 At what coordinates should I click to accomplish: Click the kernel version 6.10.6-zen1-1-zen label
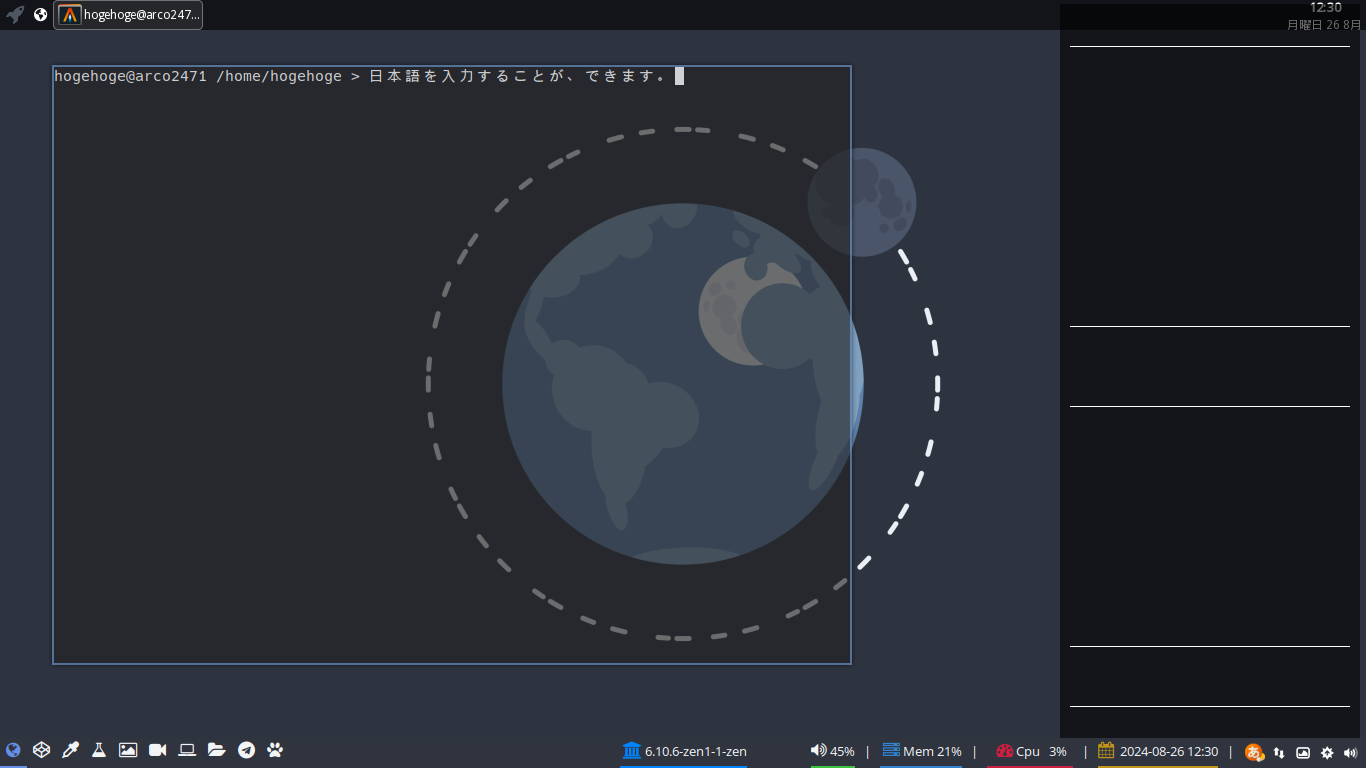[696, 751]
